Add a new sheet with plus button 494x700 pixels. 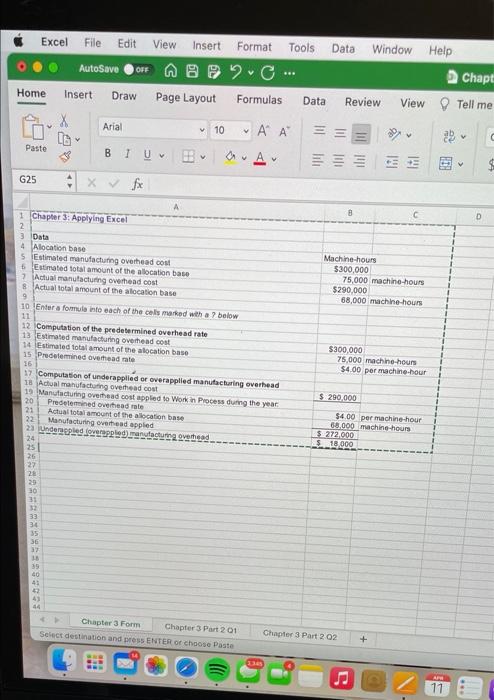pos(364,639)
